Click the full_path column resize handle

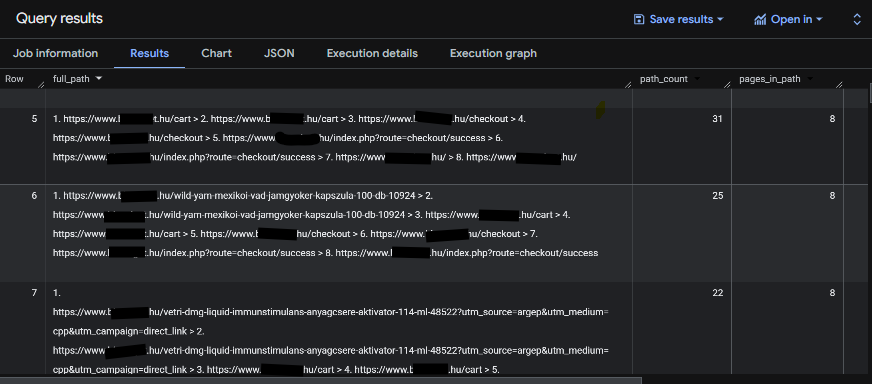628,85
